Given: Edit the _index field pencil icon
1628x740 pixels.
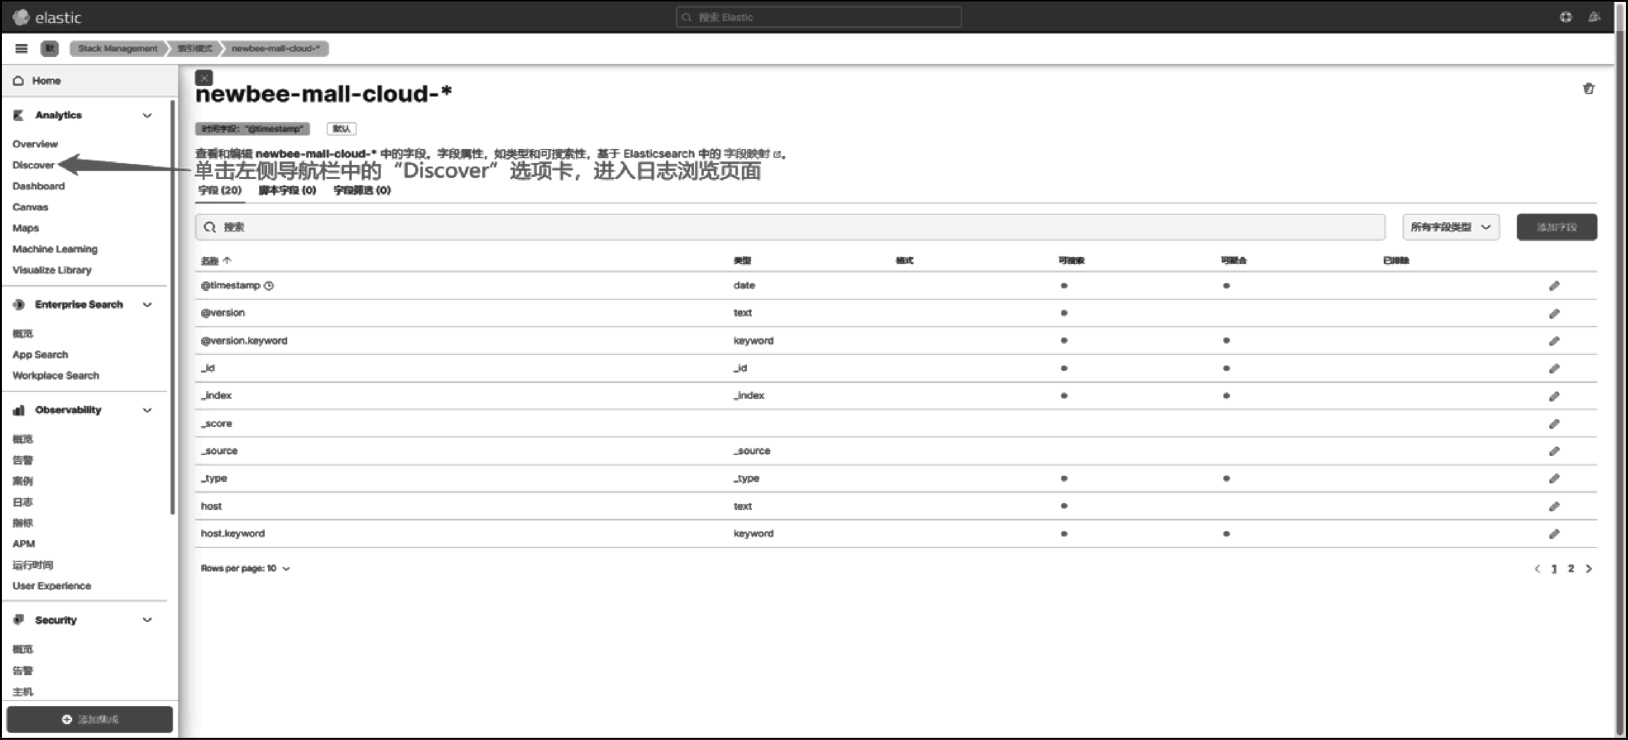Looking at the screenshot, I should click(1554, 396).
